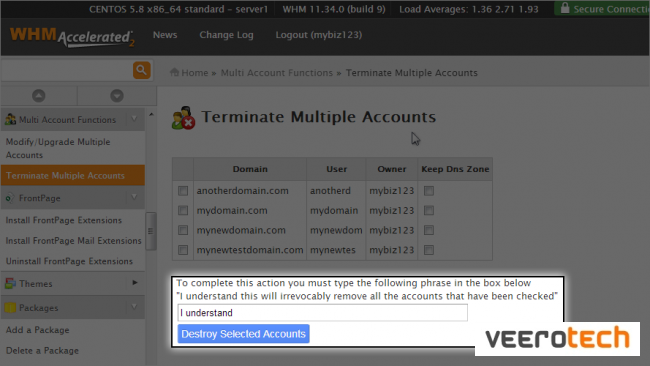
Task: Click the sidebar search input box
Action: coord(66,70)
